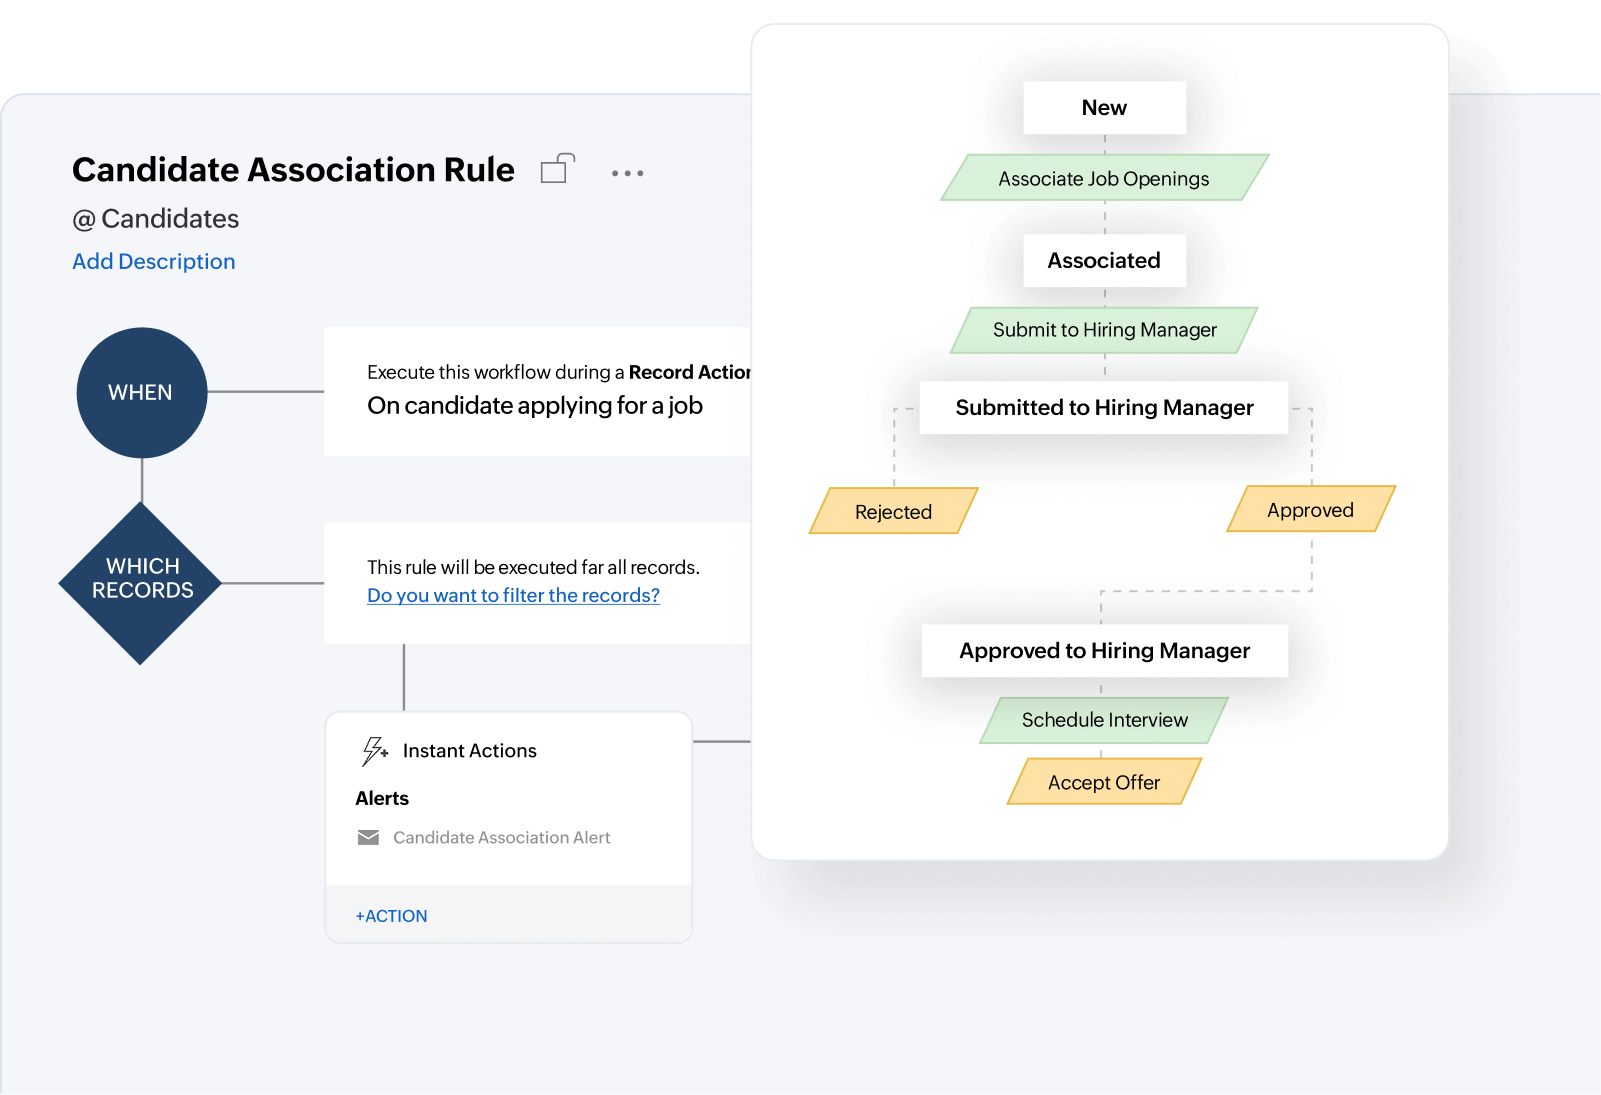Click the unlock icon next to the rule title

(x=557, y=169)
